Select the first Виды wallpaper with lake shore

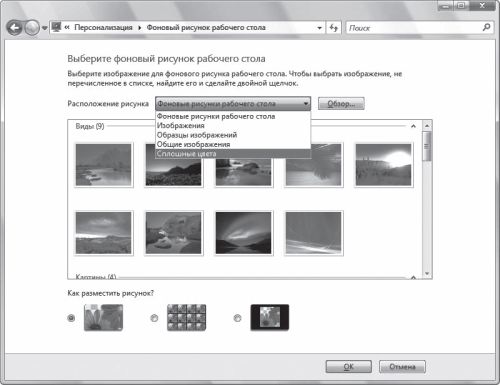pyautogui.click(x=104, y=165)
